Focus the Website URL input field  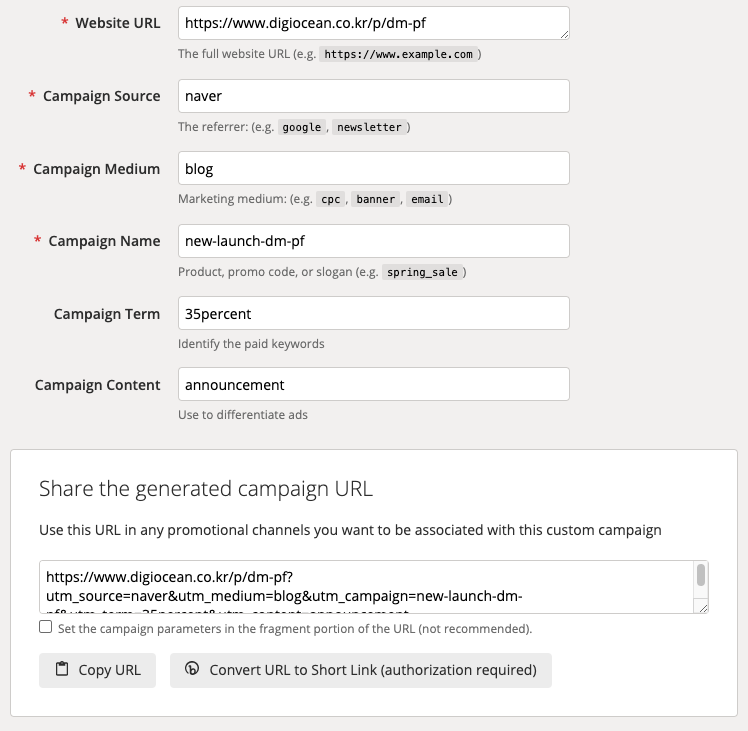click(x=374, y=23)
